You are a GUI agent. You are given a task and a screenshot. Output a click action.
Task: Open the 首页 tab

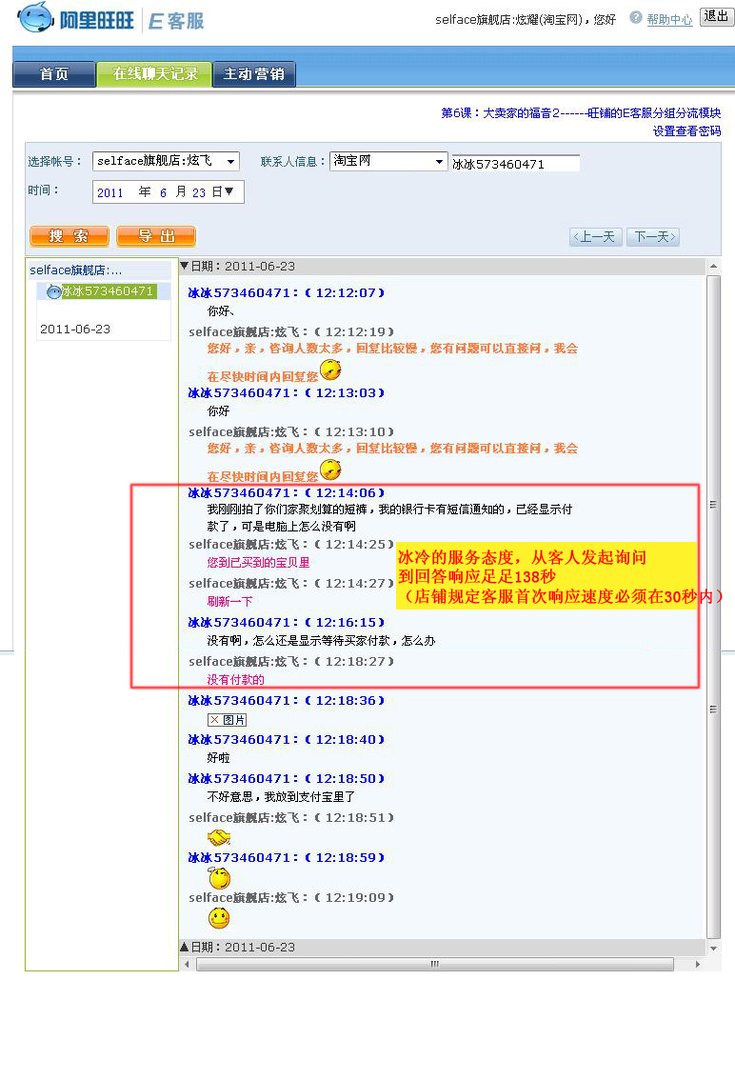[54, 74]
